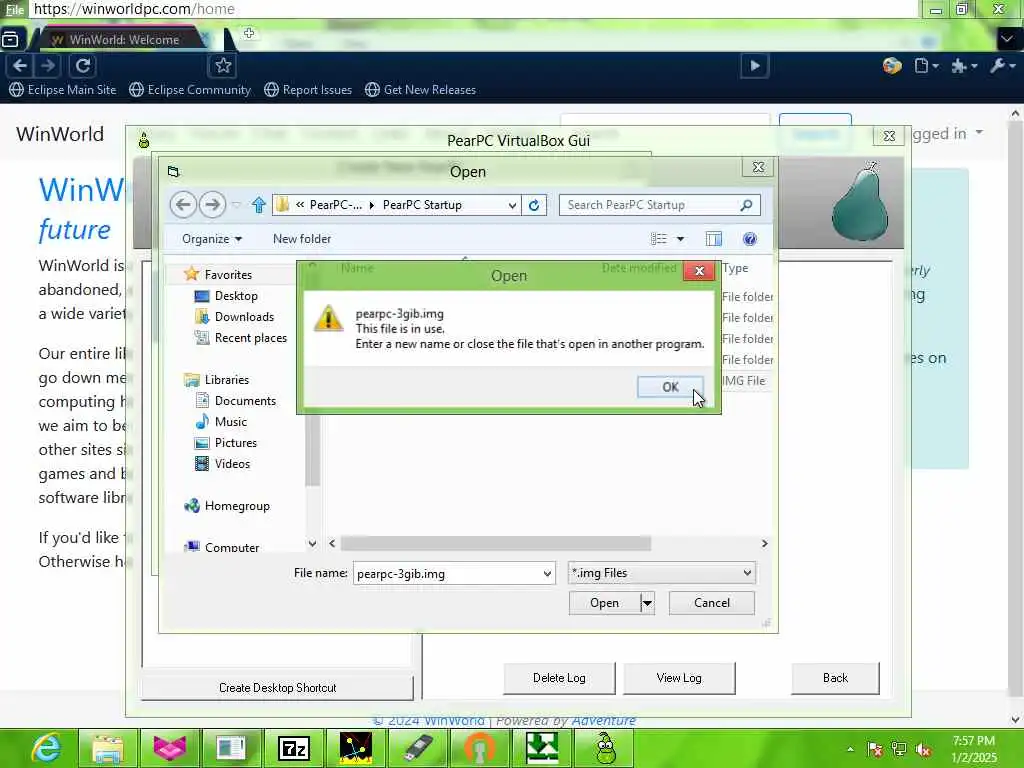Click the Open button in file dialog
This screenshot has height=768, width=1024.
pyautogui.click(x=604, y=603)
